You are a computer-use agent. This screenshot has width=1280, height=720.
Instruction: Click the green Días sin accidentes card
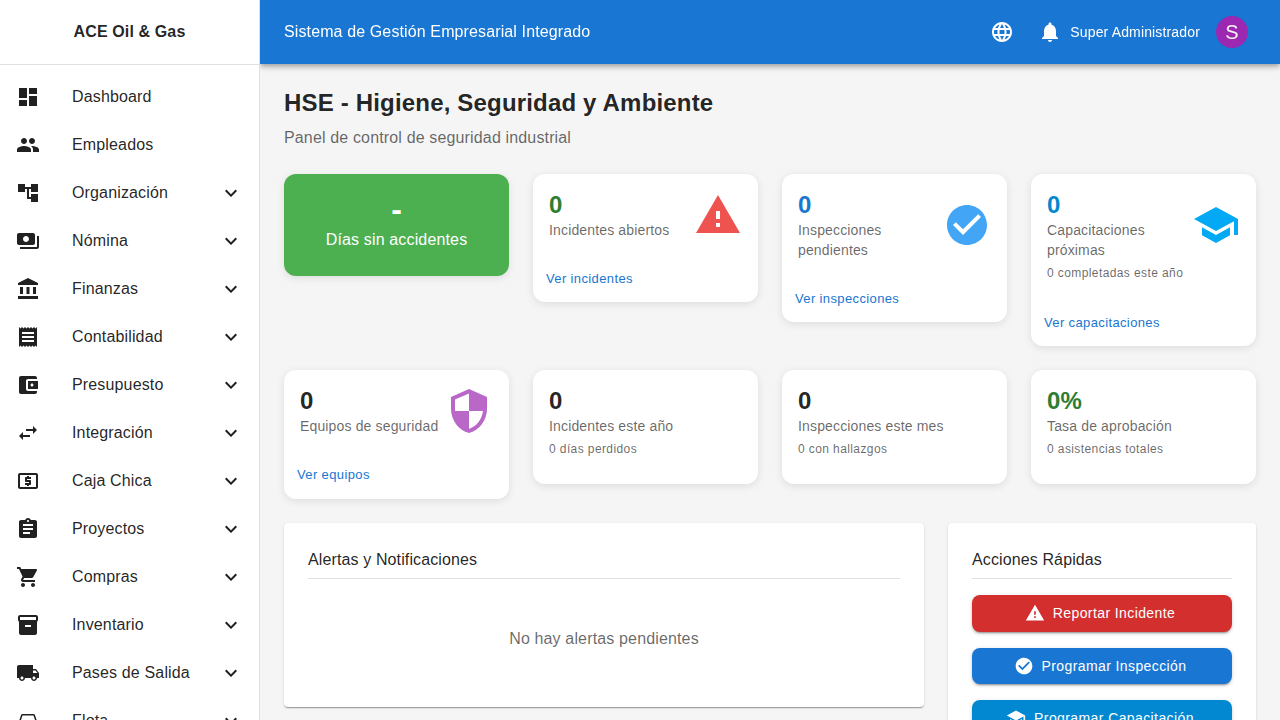(396, 224)
